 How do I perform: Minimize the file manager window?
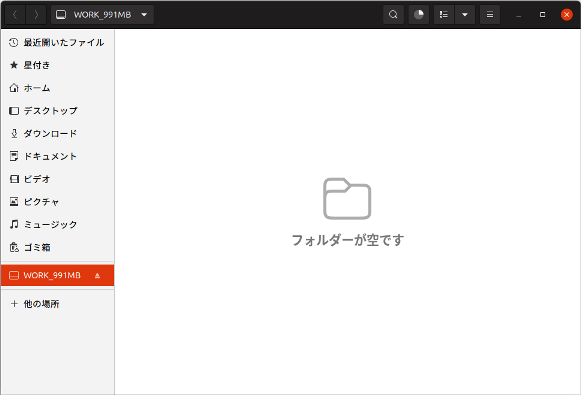click(519, 15)
